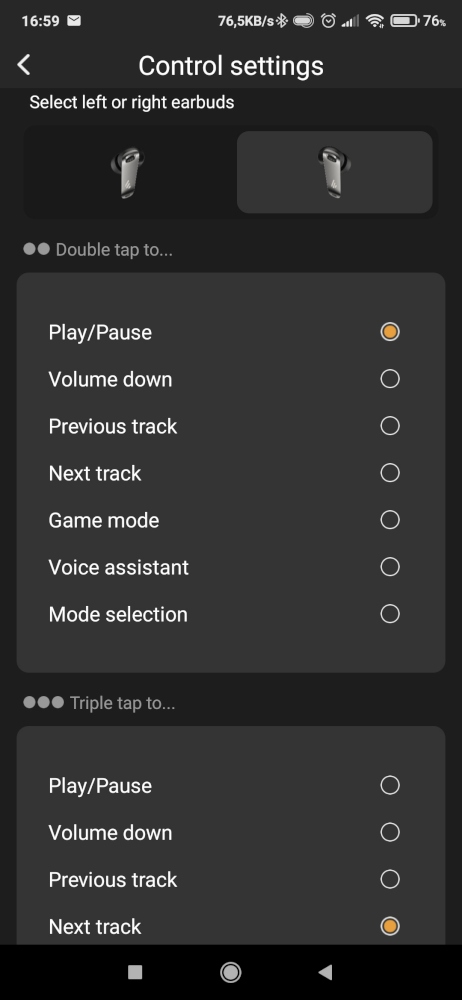462x1000 pixels.
Task: Tap the battery status icon
Action: point(404,21)
